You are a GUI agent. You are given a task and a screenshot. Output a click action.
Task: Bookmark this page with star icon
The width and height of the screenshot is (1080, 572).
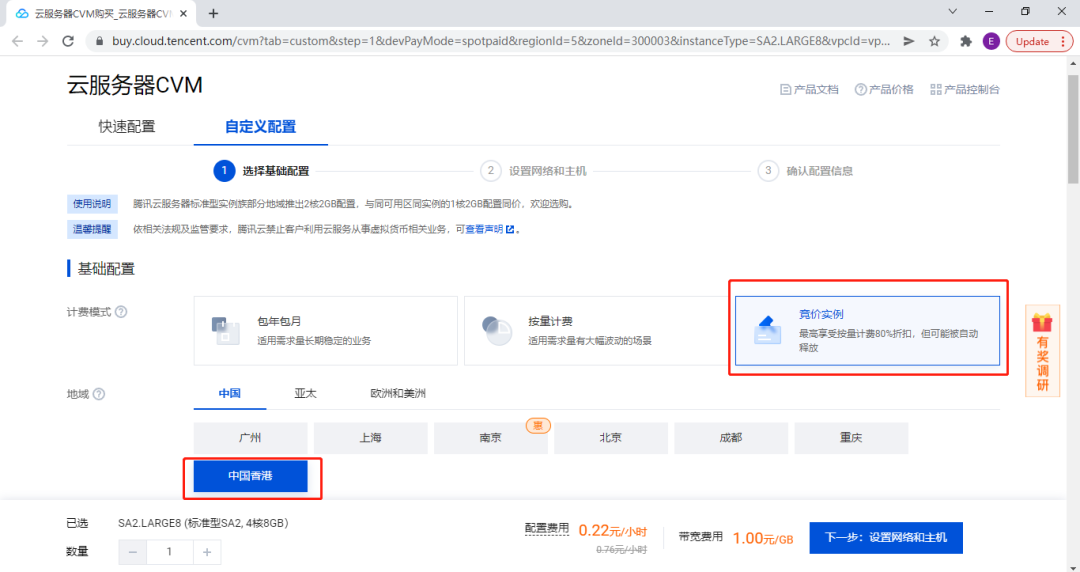tap(934, 41)
